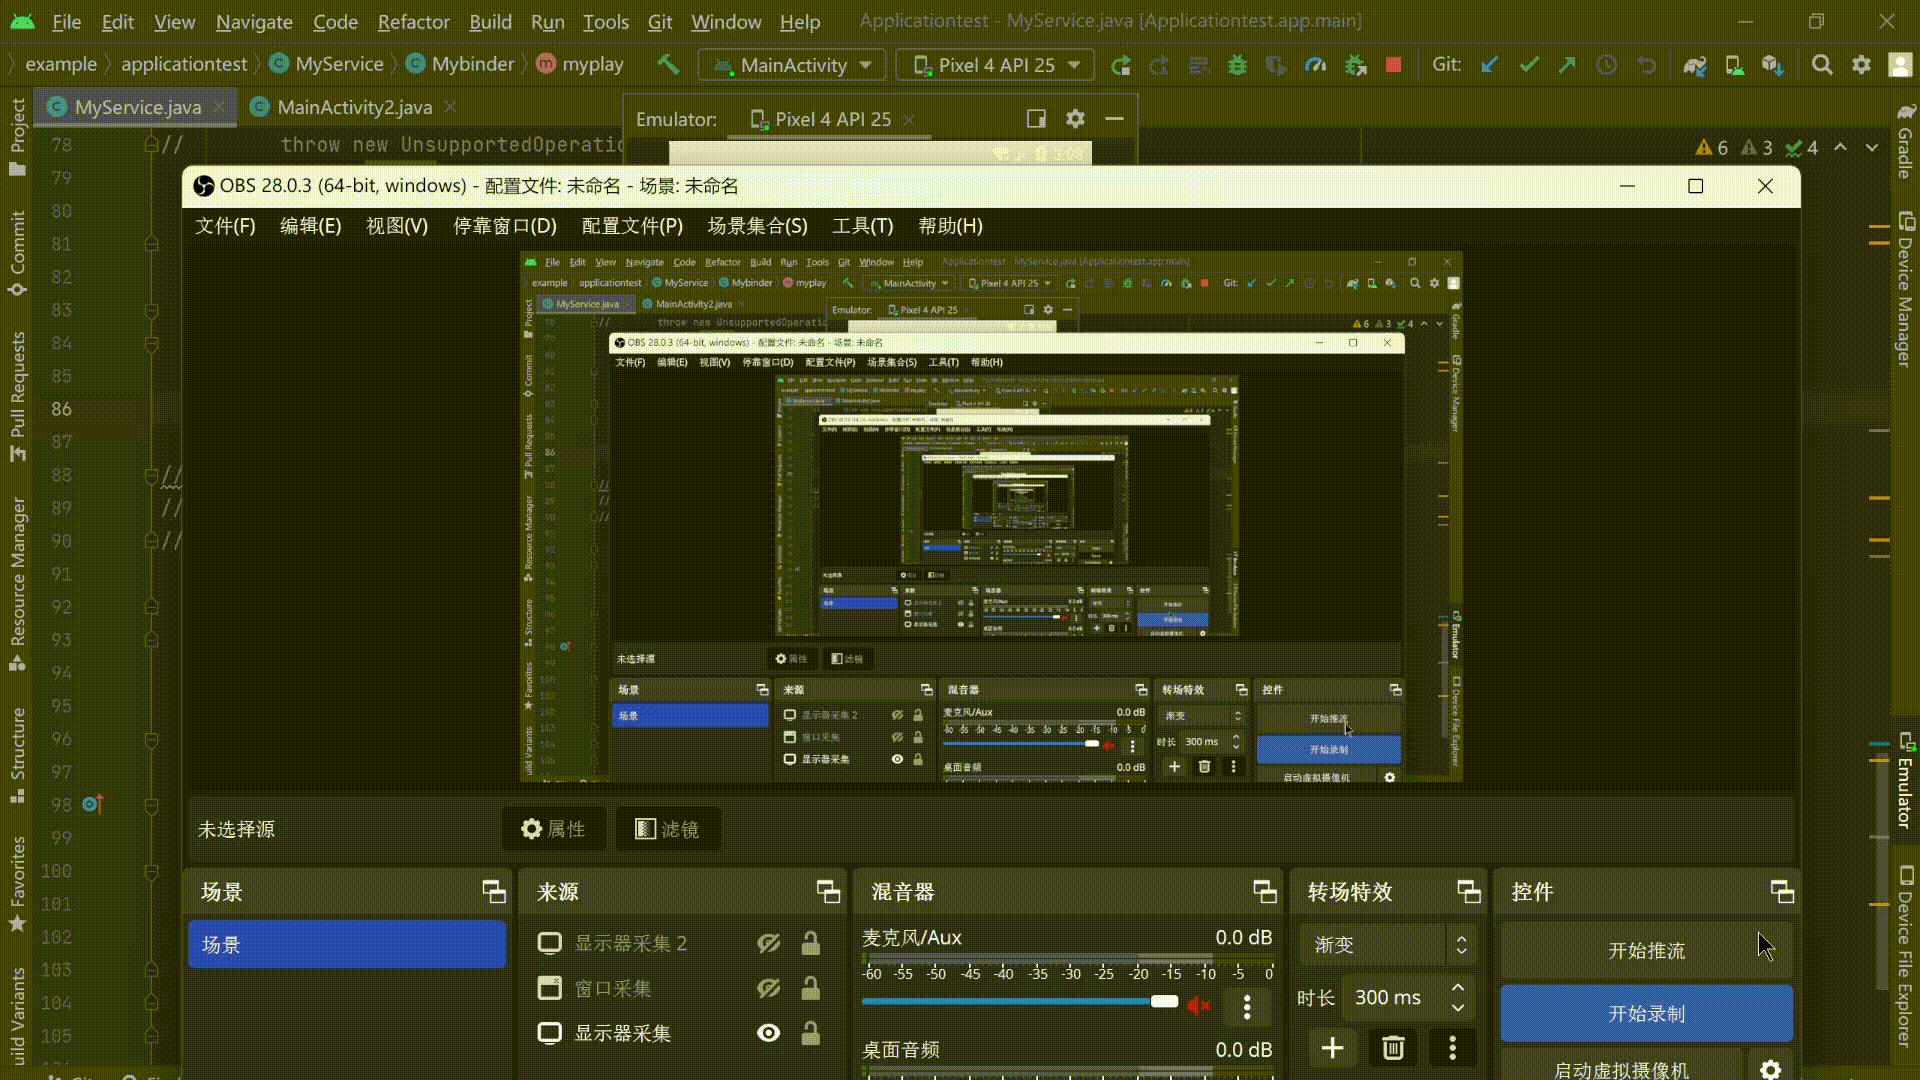1920x1080 pixels.
Task: Open the Project tool window
Action: (17, 137)
